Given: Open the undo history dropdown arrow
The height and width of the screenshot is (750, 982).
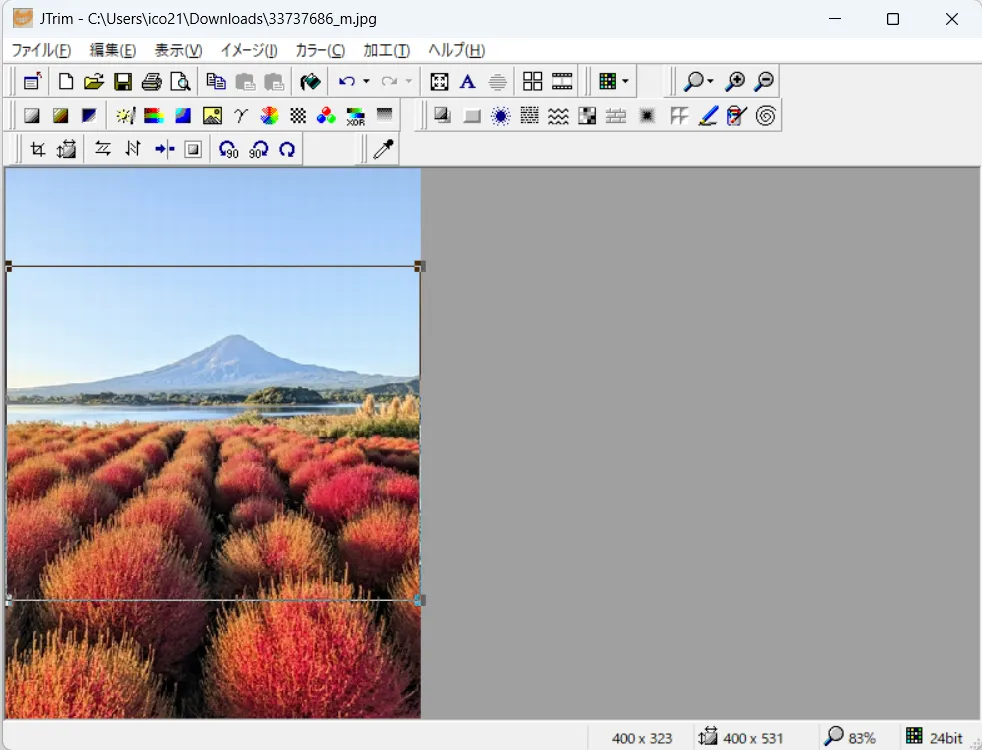Looking at the screenshot, I should tap(366, 82).
